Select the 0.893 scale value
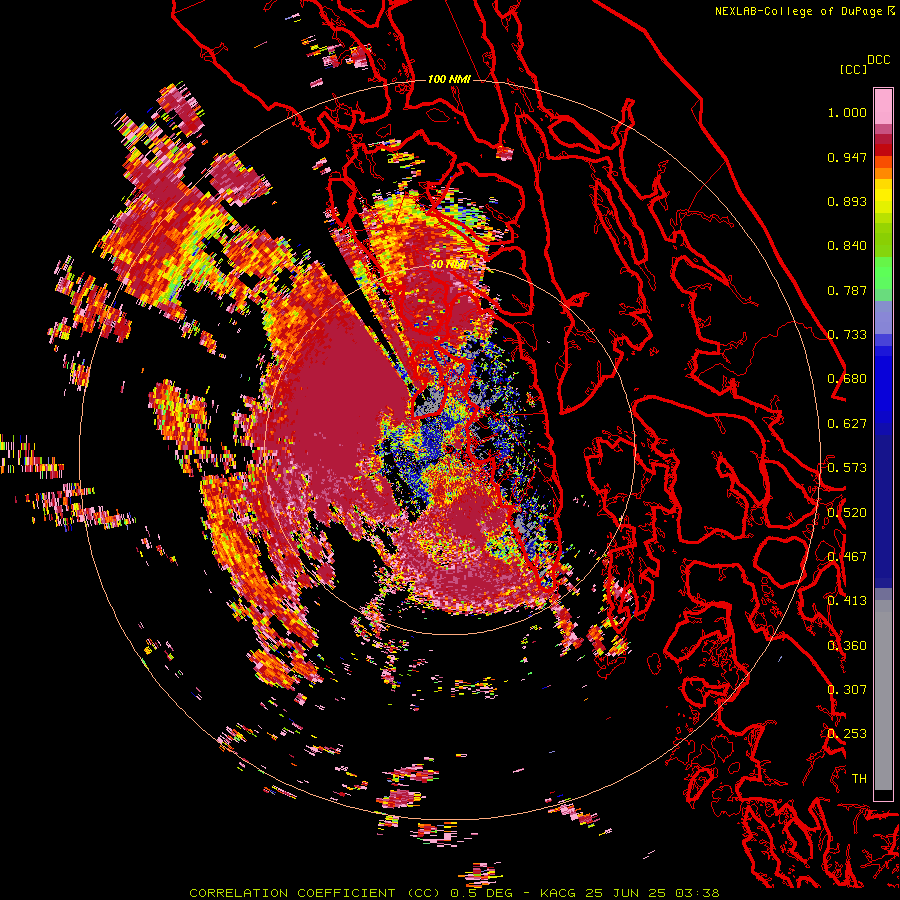This screenshot has height=900, width=900. pos(847,201)
